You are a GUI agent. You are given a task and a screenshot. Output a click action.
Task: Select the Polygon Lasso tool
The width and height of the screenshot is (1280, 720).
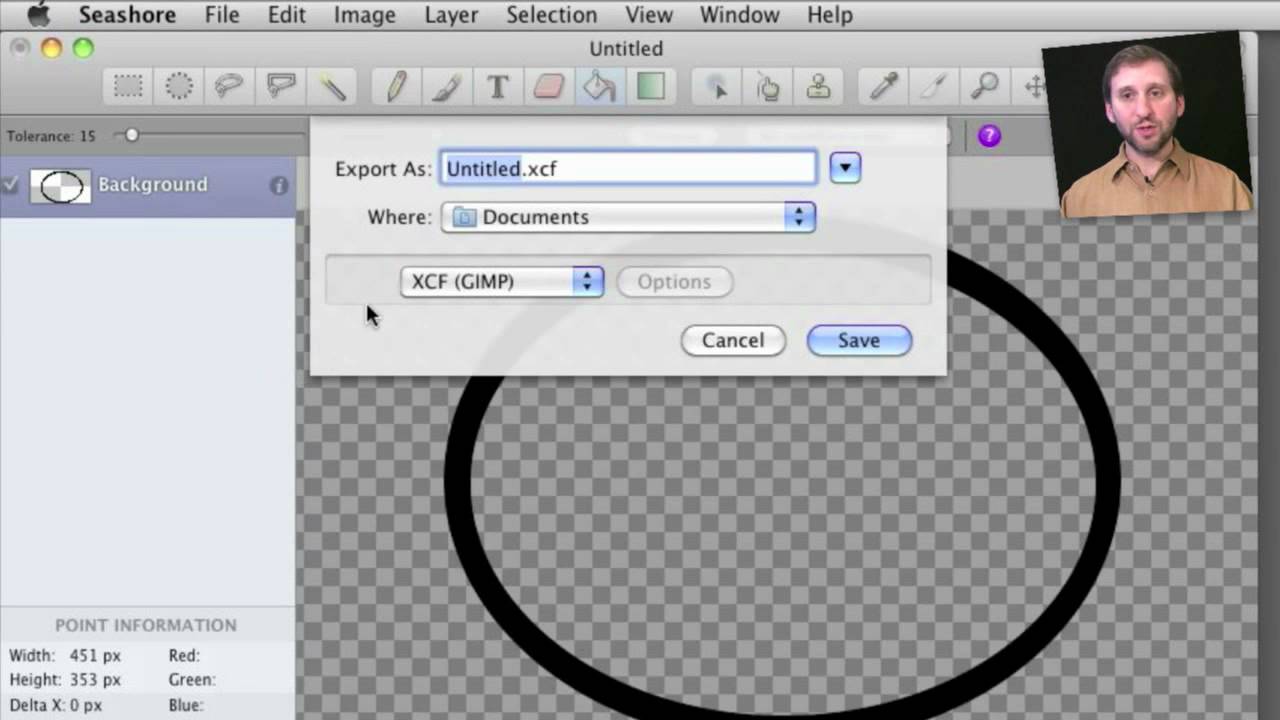pyautogui.click(x=281, y=87)
